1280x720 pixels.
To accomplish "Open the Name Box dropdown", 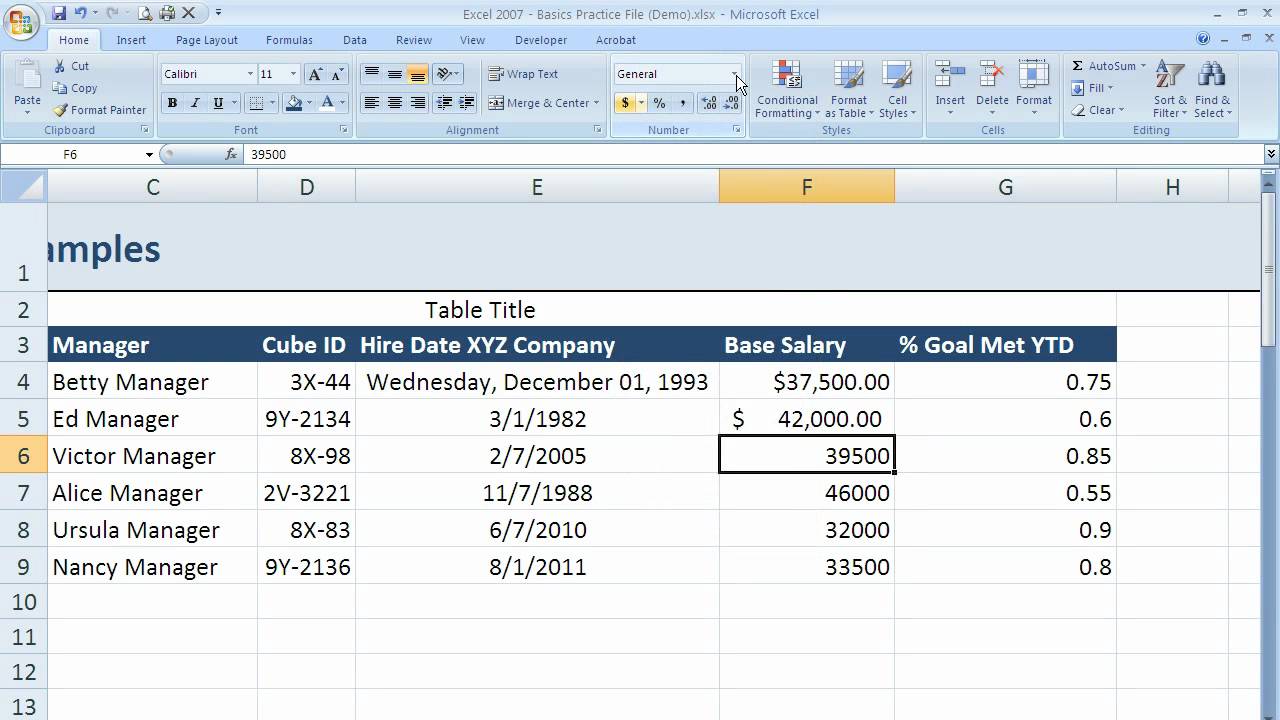I will click(149, 155).
